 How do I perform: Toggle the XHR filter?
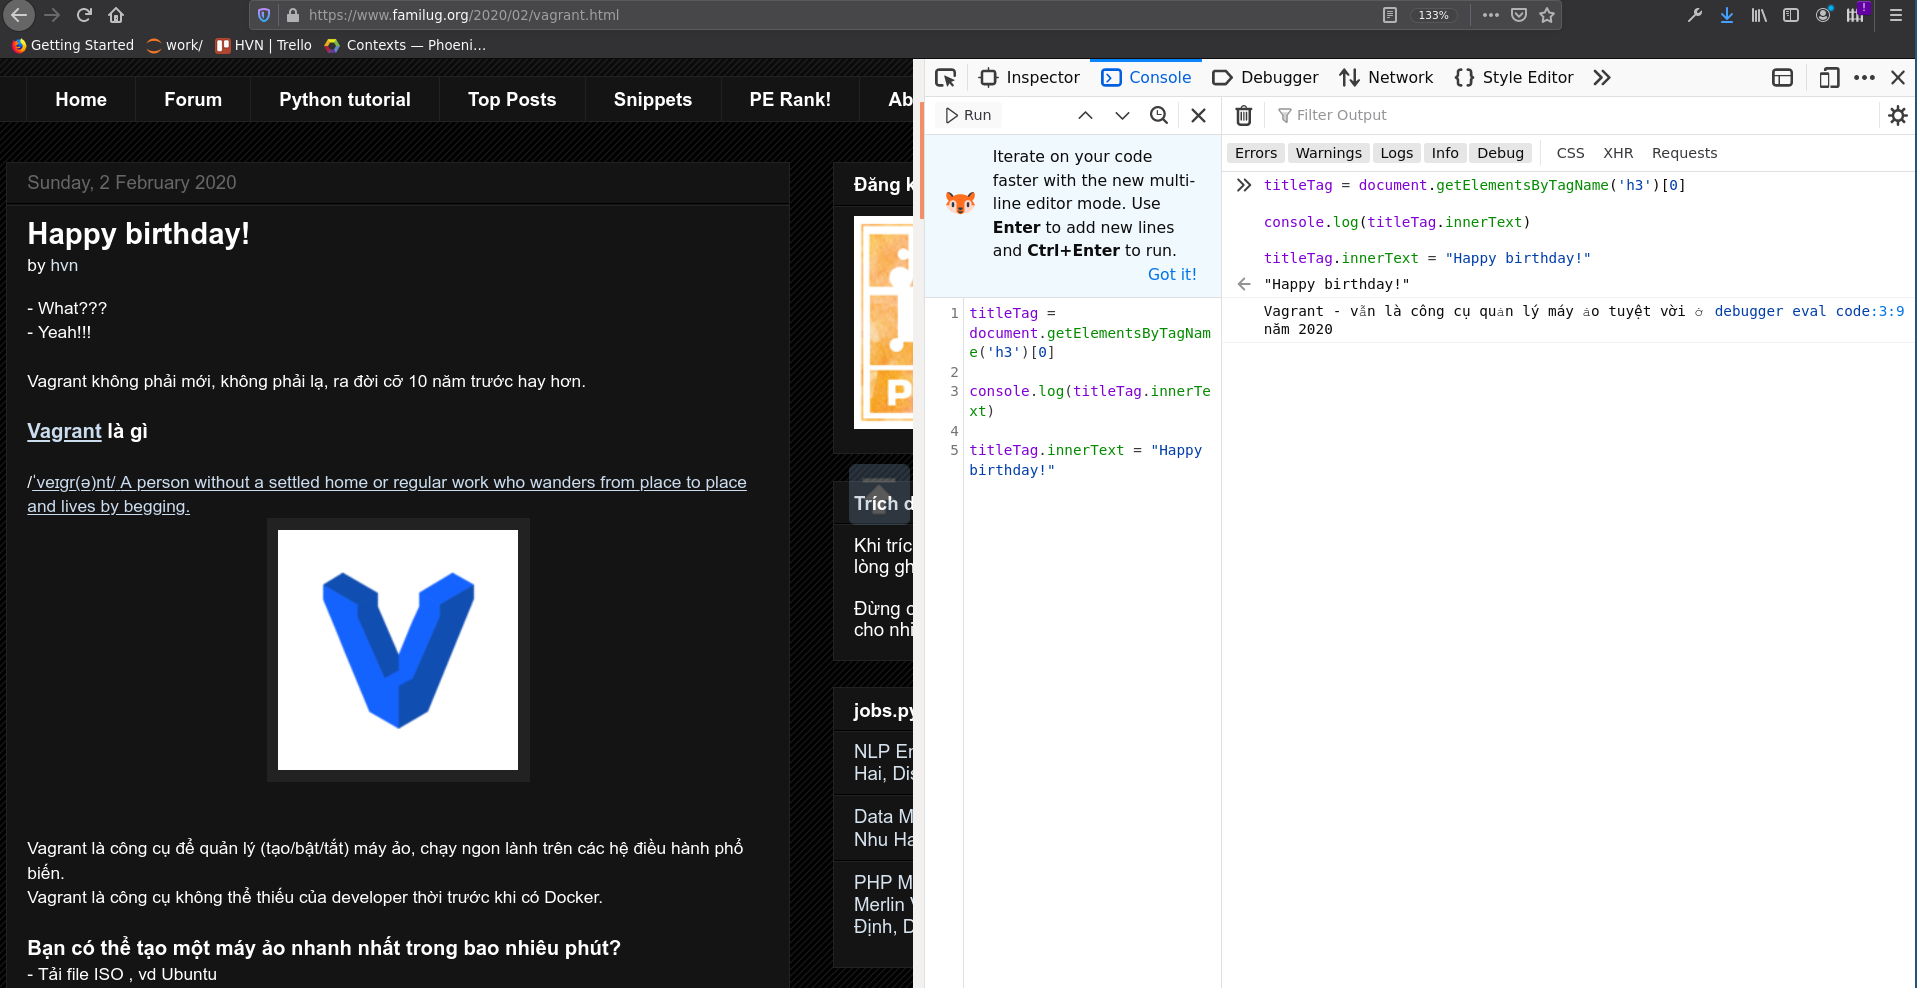click(1617, 153)
